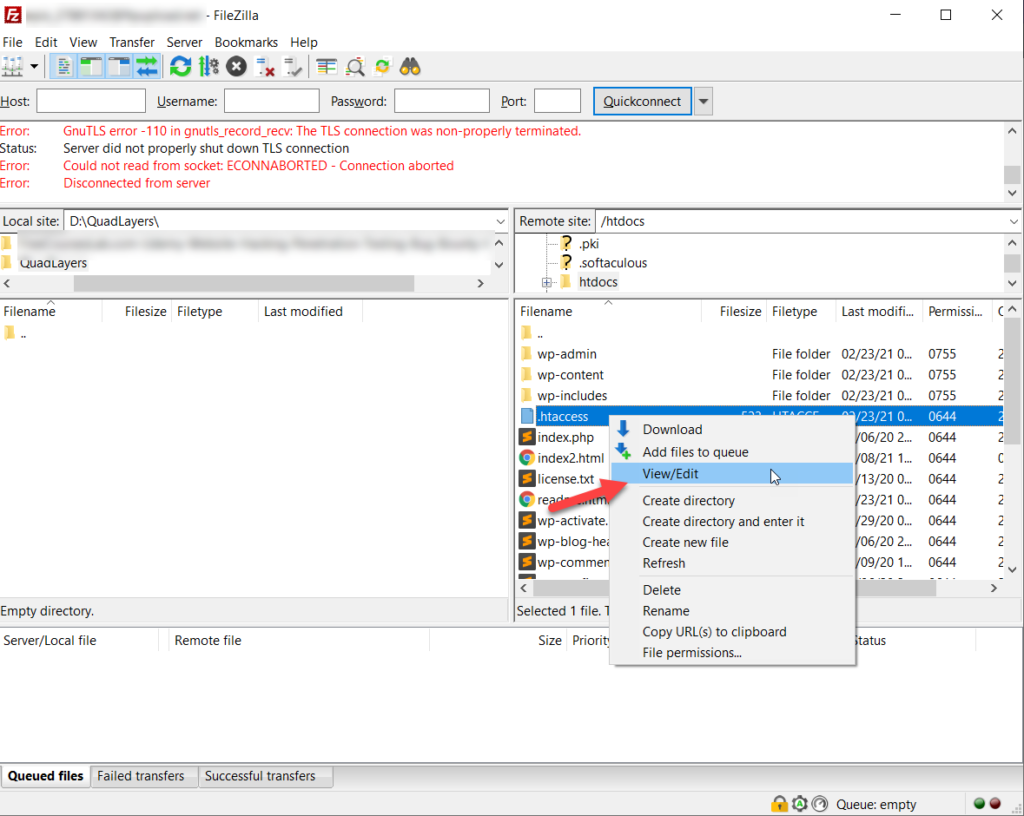
Task: Toggle processing of the transfer queue
Action: point(208,67)
